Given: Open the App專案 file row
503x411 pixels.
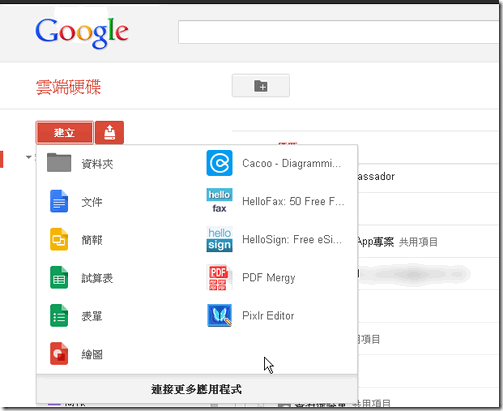Looking at the screenshot, I should coord(429,242).
